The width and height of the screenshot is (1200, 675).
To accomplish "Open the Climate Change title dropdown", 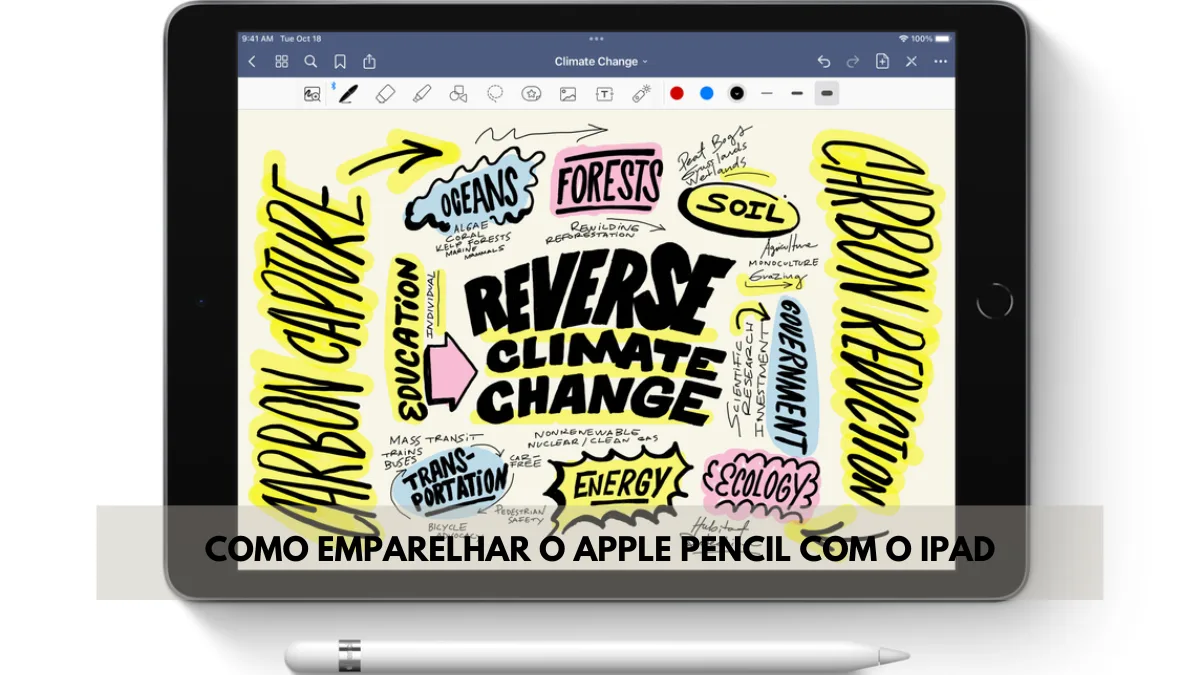I will [x=601, y=62].
